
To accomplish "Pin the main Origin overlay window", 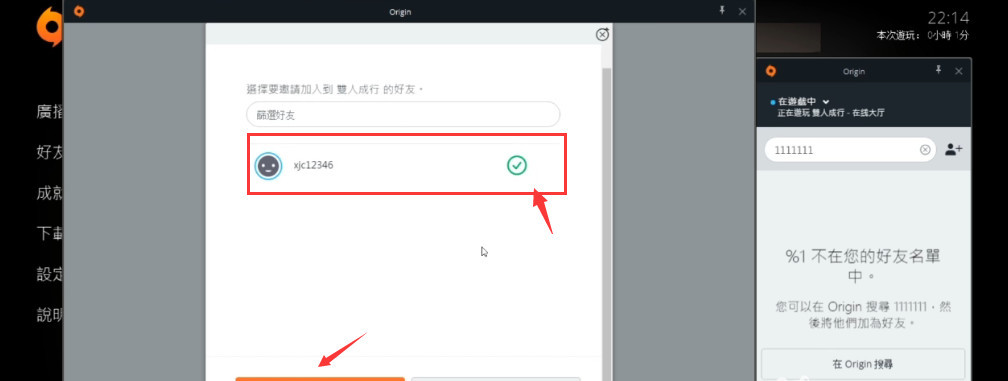I will point(722,11).
